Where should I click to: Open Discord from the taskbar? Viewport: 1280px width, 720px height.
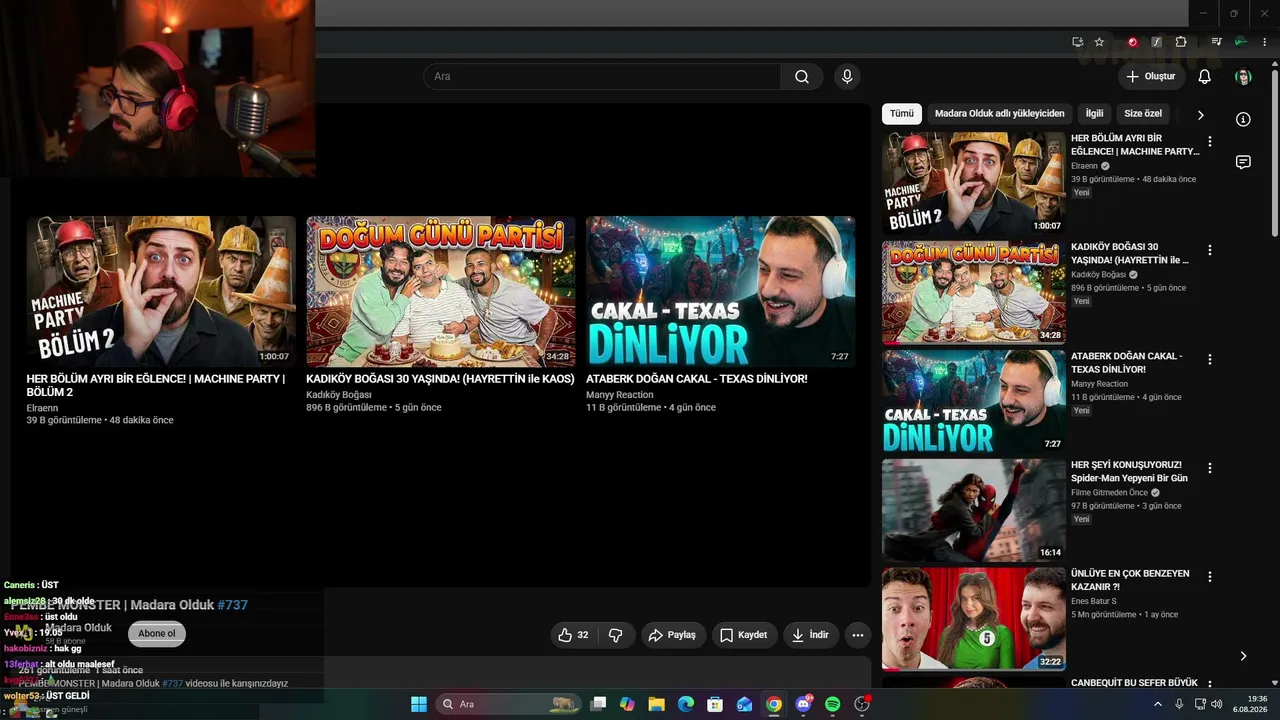803,704
